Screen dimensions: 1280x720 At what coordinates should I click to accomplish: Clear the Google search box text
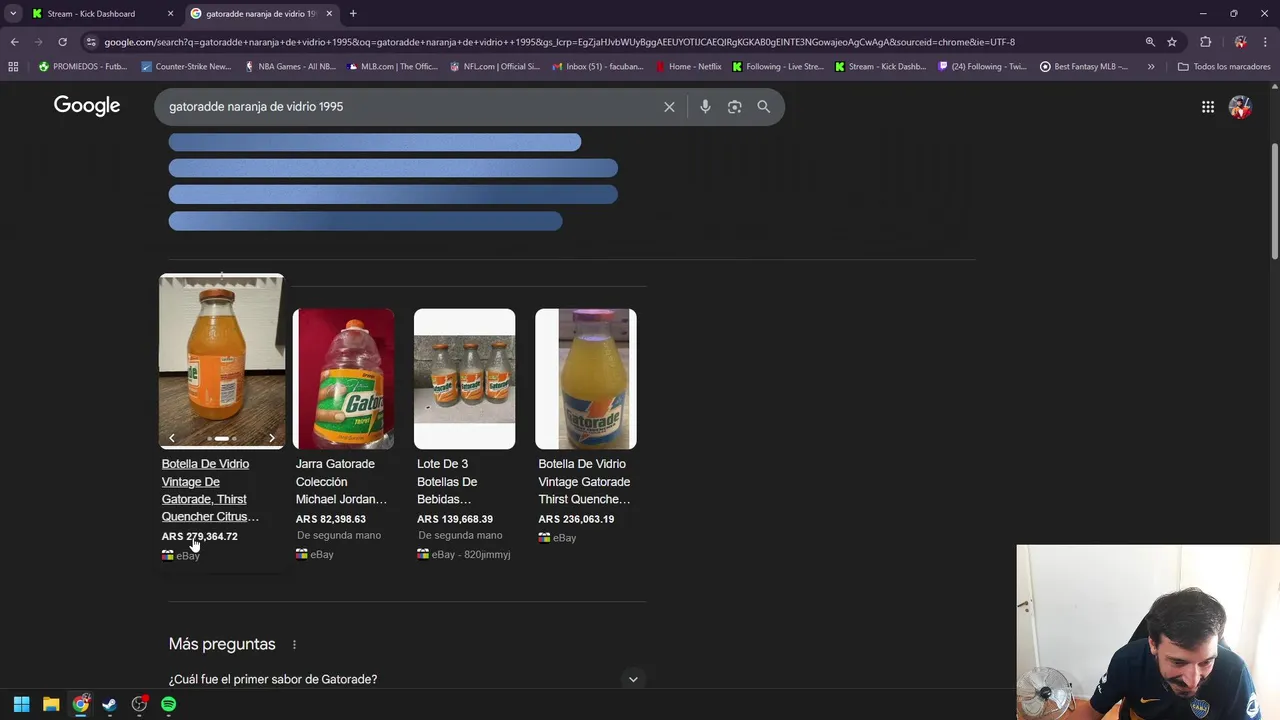(669, 107)
